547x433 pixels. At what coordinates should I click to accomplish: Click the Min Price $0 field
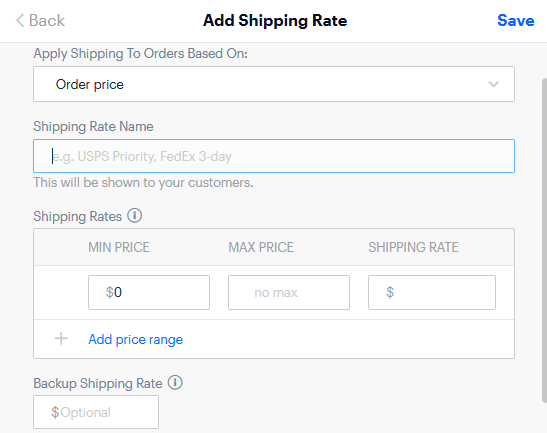tap(149, 292)
